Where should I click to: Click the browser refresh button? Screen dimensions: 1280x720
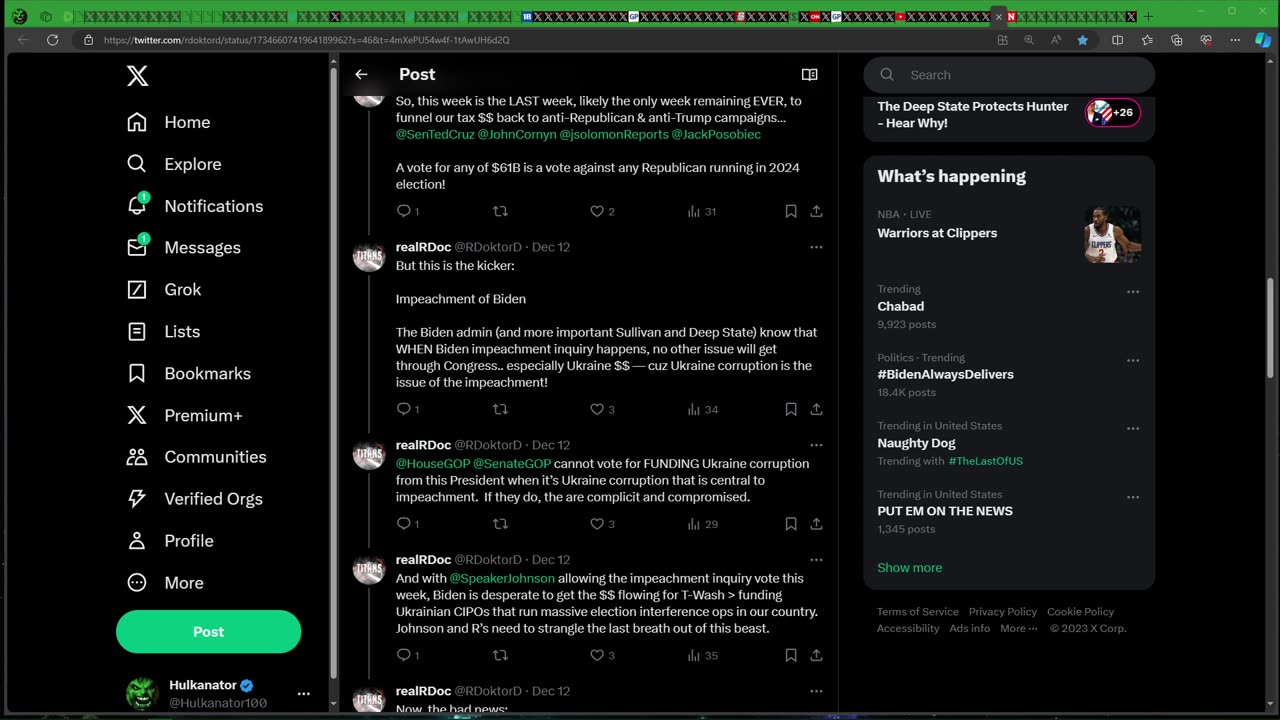pyautogui.click(x=52, y=40)
